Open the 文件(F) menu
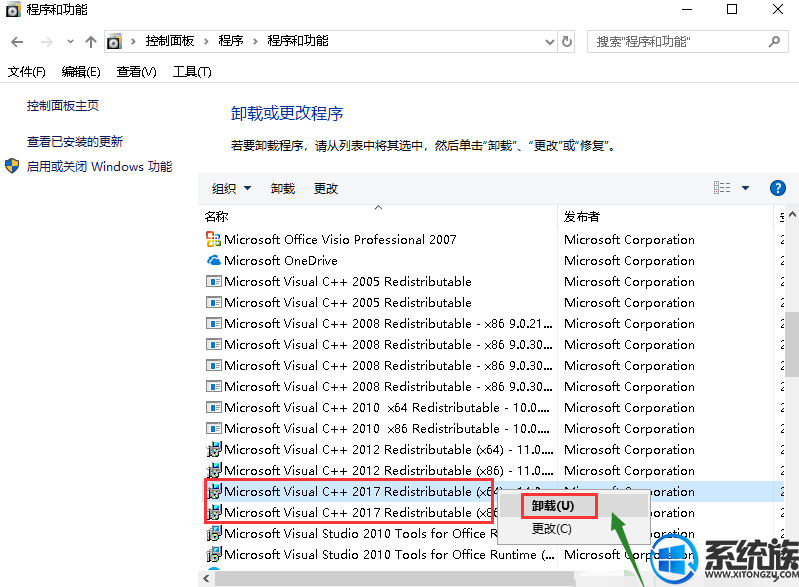Viewport: 799px width, 587px height. click(x=26, y=72)
